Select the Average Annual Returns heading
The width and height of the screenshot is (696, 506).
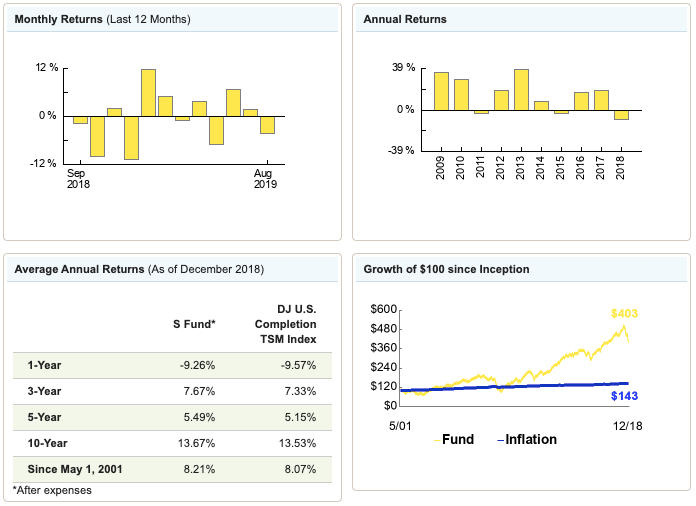click(x=137, y=269)
